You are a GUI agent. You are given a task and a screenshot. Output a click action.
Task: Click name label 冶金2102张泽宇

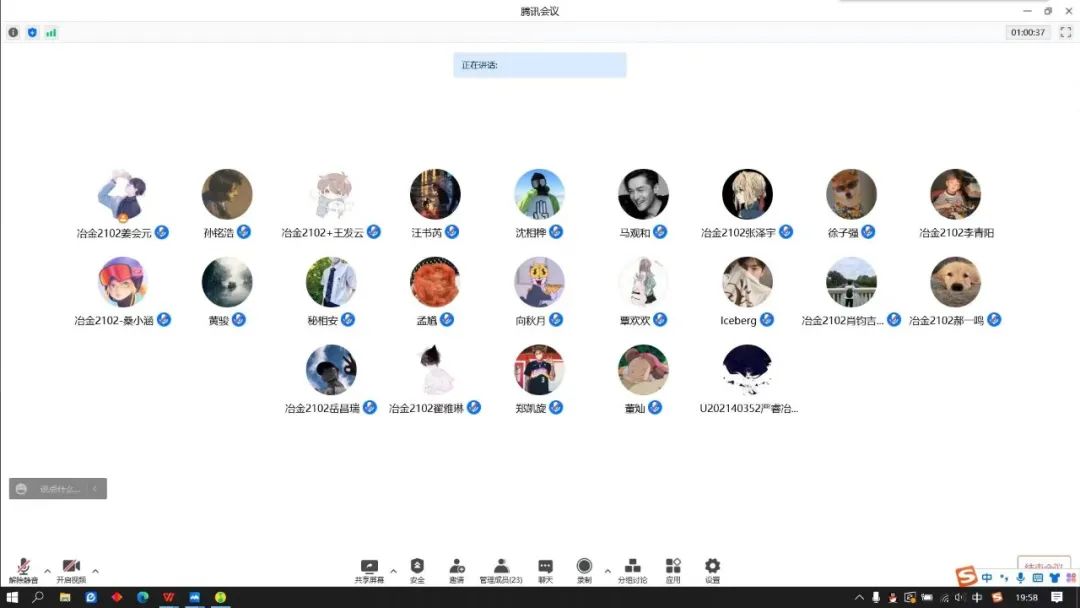(x=738, y=233)
